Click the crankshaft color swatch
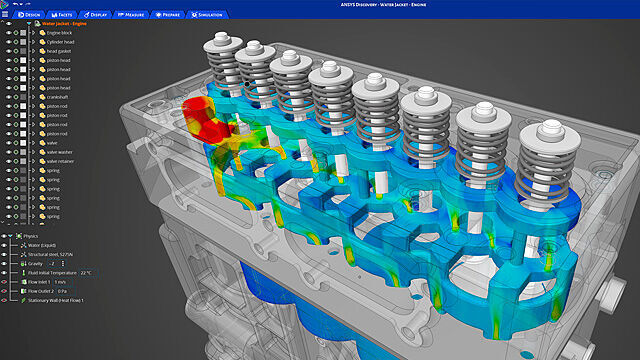The height and width of the screenshot is (360, 640). click(23, 97)
